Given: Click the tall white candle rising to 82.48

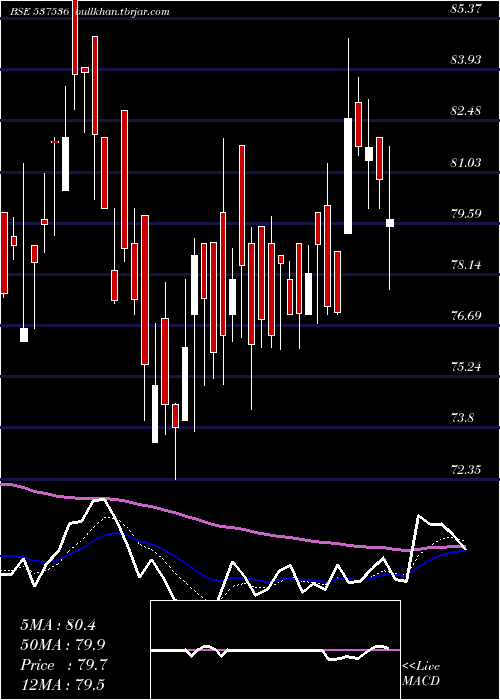Looking at the screenshot, I should click(348, 176).
